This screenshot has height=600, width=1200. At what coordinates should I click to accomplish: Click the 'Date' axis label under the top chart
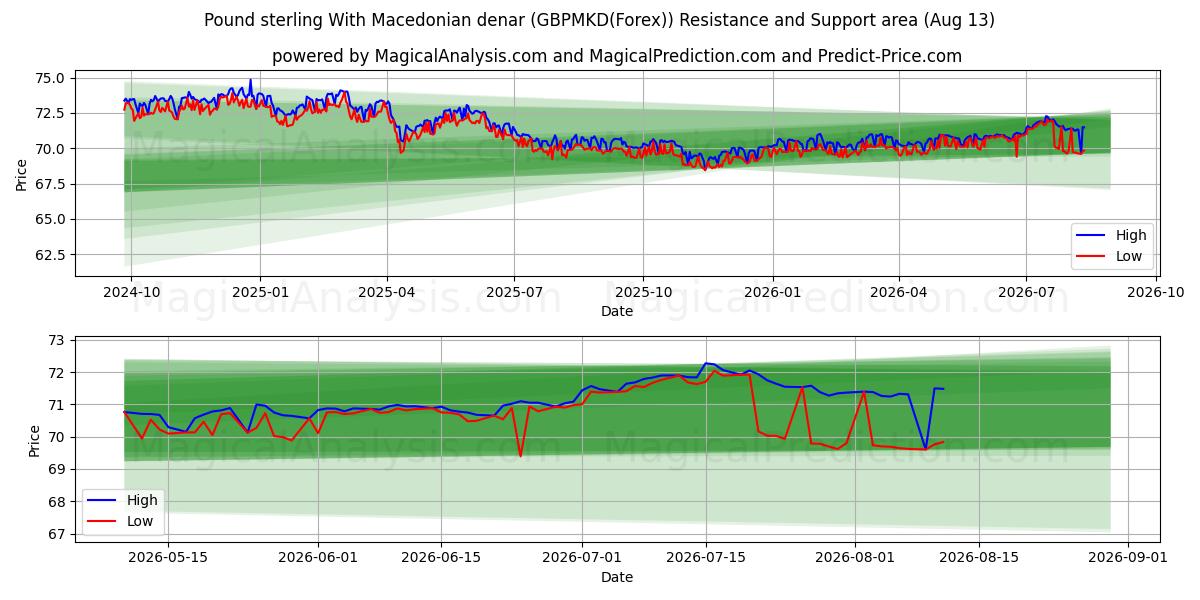pyautogui.click(x=617, y=312)
